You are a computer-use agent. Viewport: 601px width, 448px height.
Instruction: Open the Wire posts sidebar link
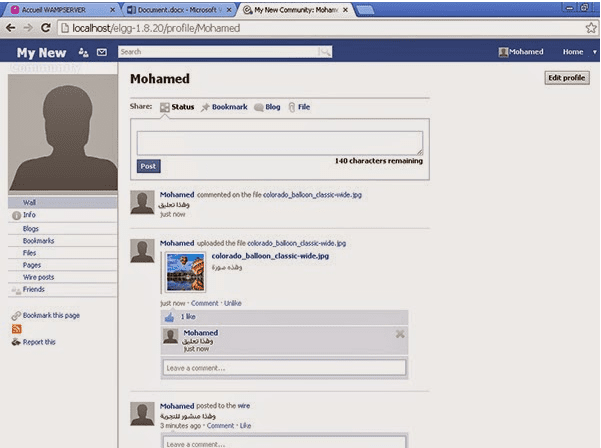(x=38, y=277)
